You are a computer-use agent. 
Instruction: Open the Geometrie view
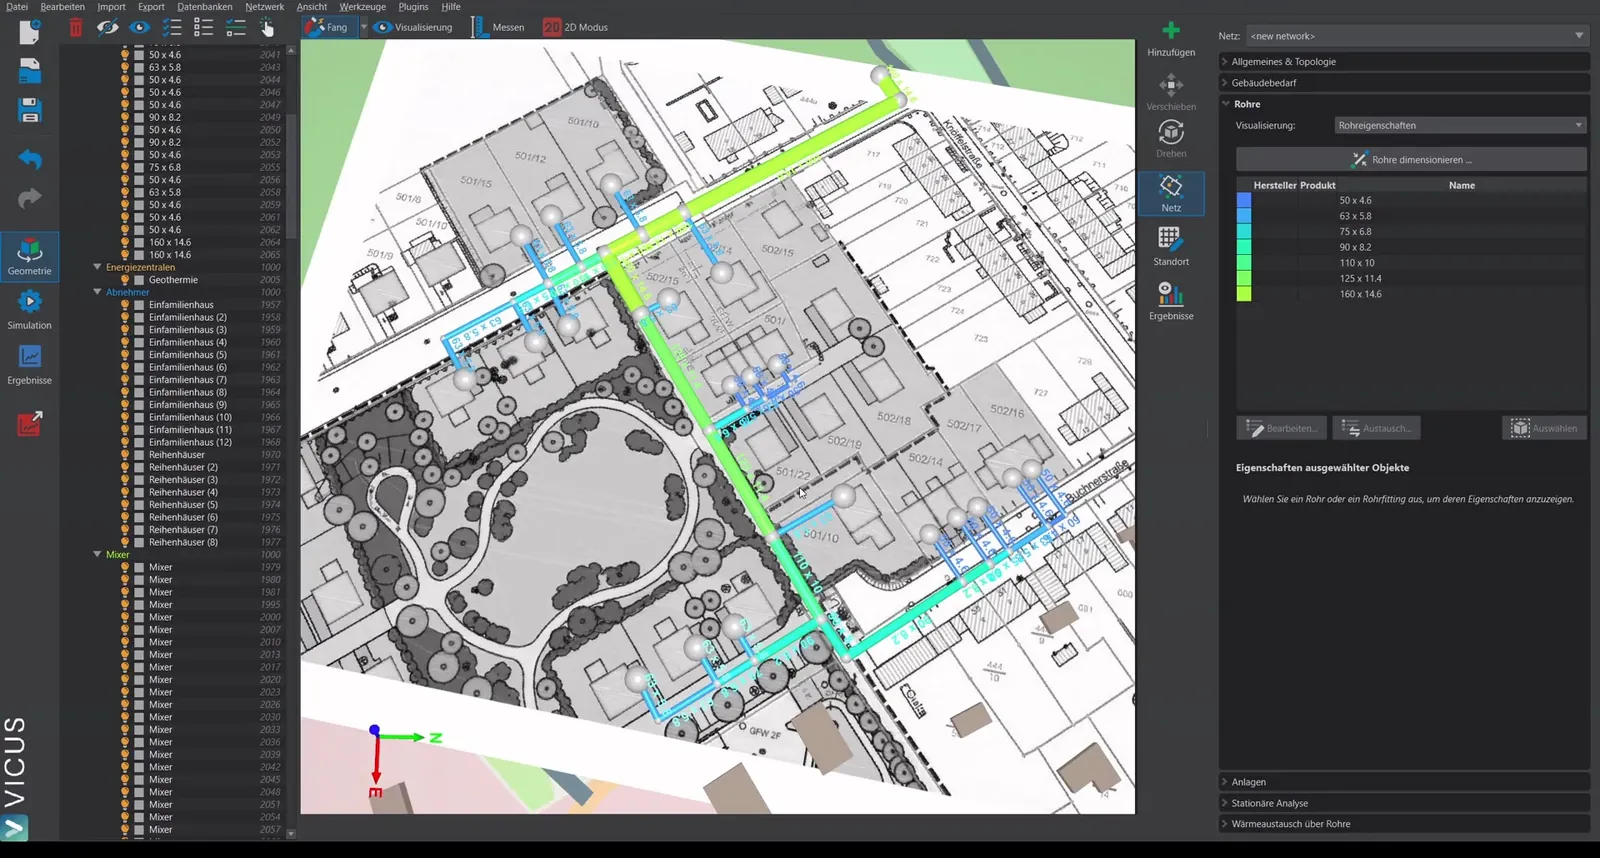tap(30, 257)
